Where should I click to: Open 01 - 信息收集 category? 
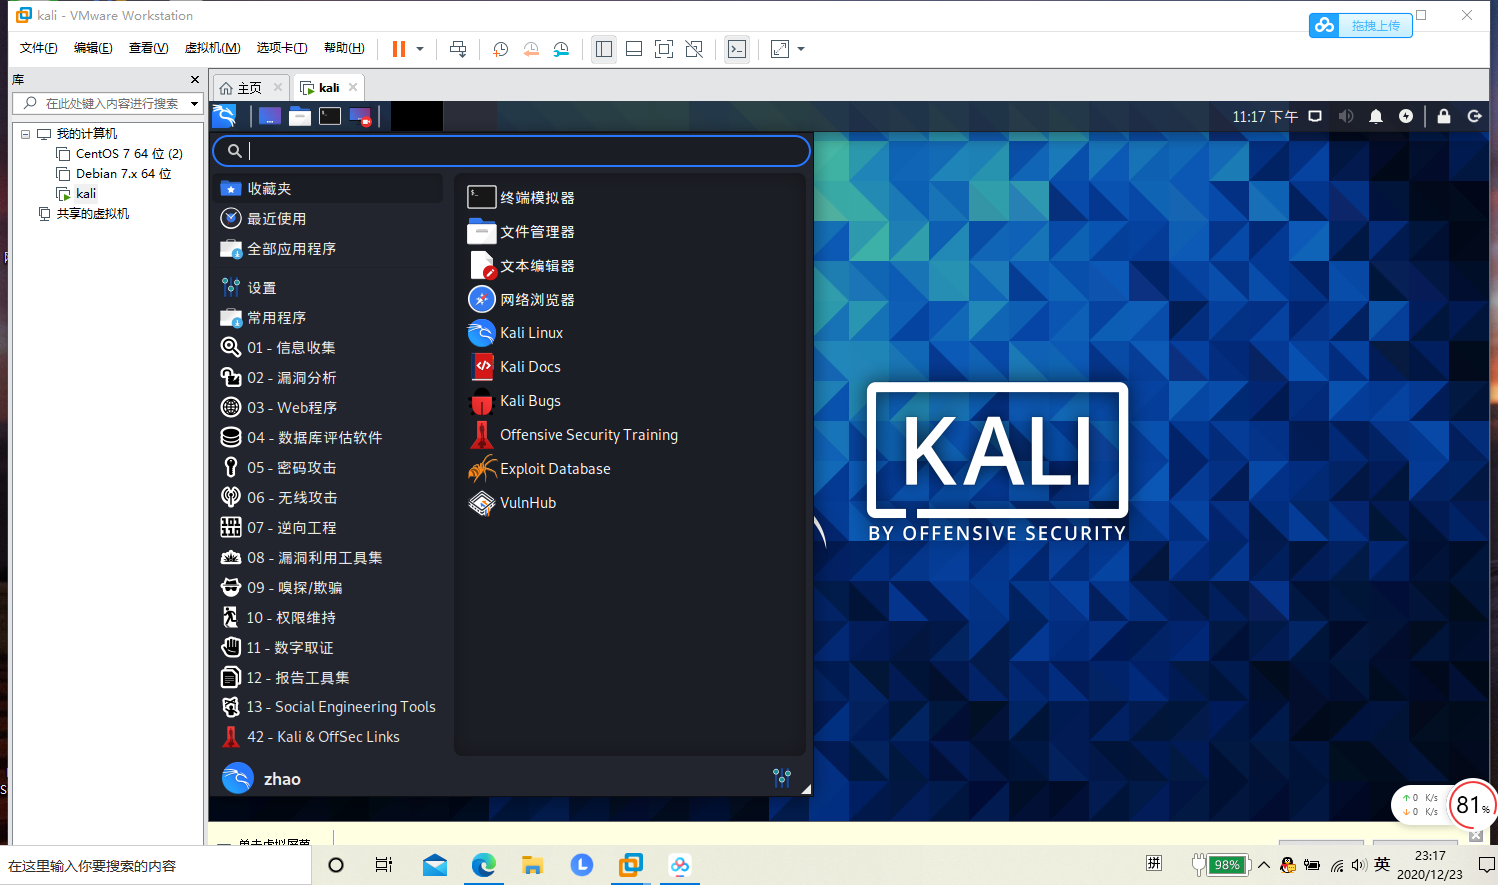(x=328, y=348)
